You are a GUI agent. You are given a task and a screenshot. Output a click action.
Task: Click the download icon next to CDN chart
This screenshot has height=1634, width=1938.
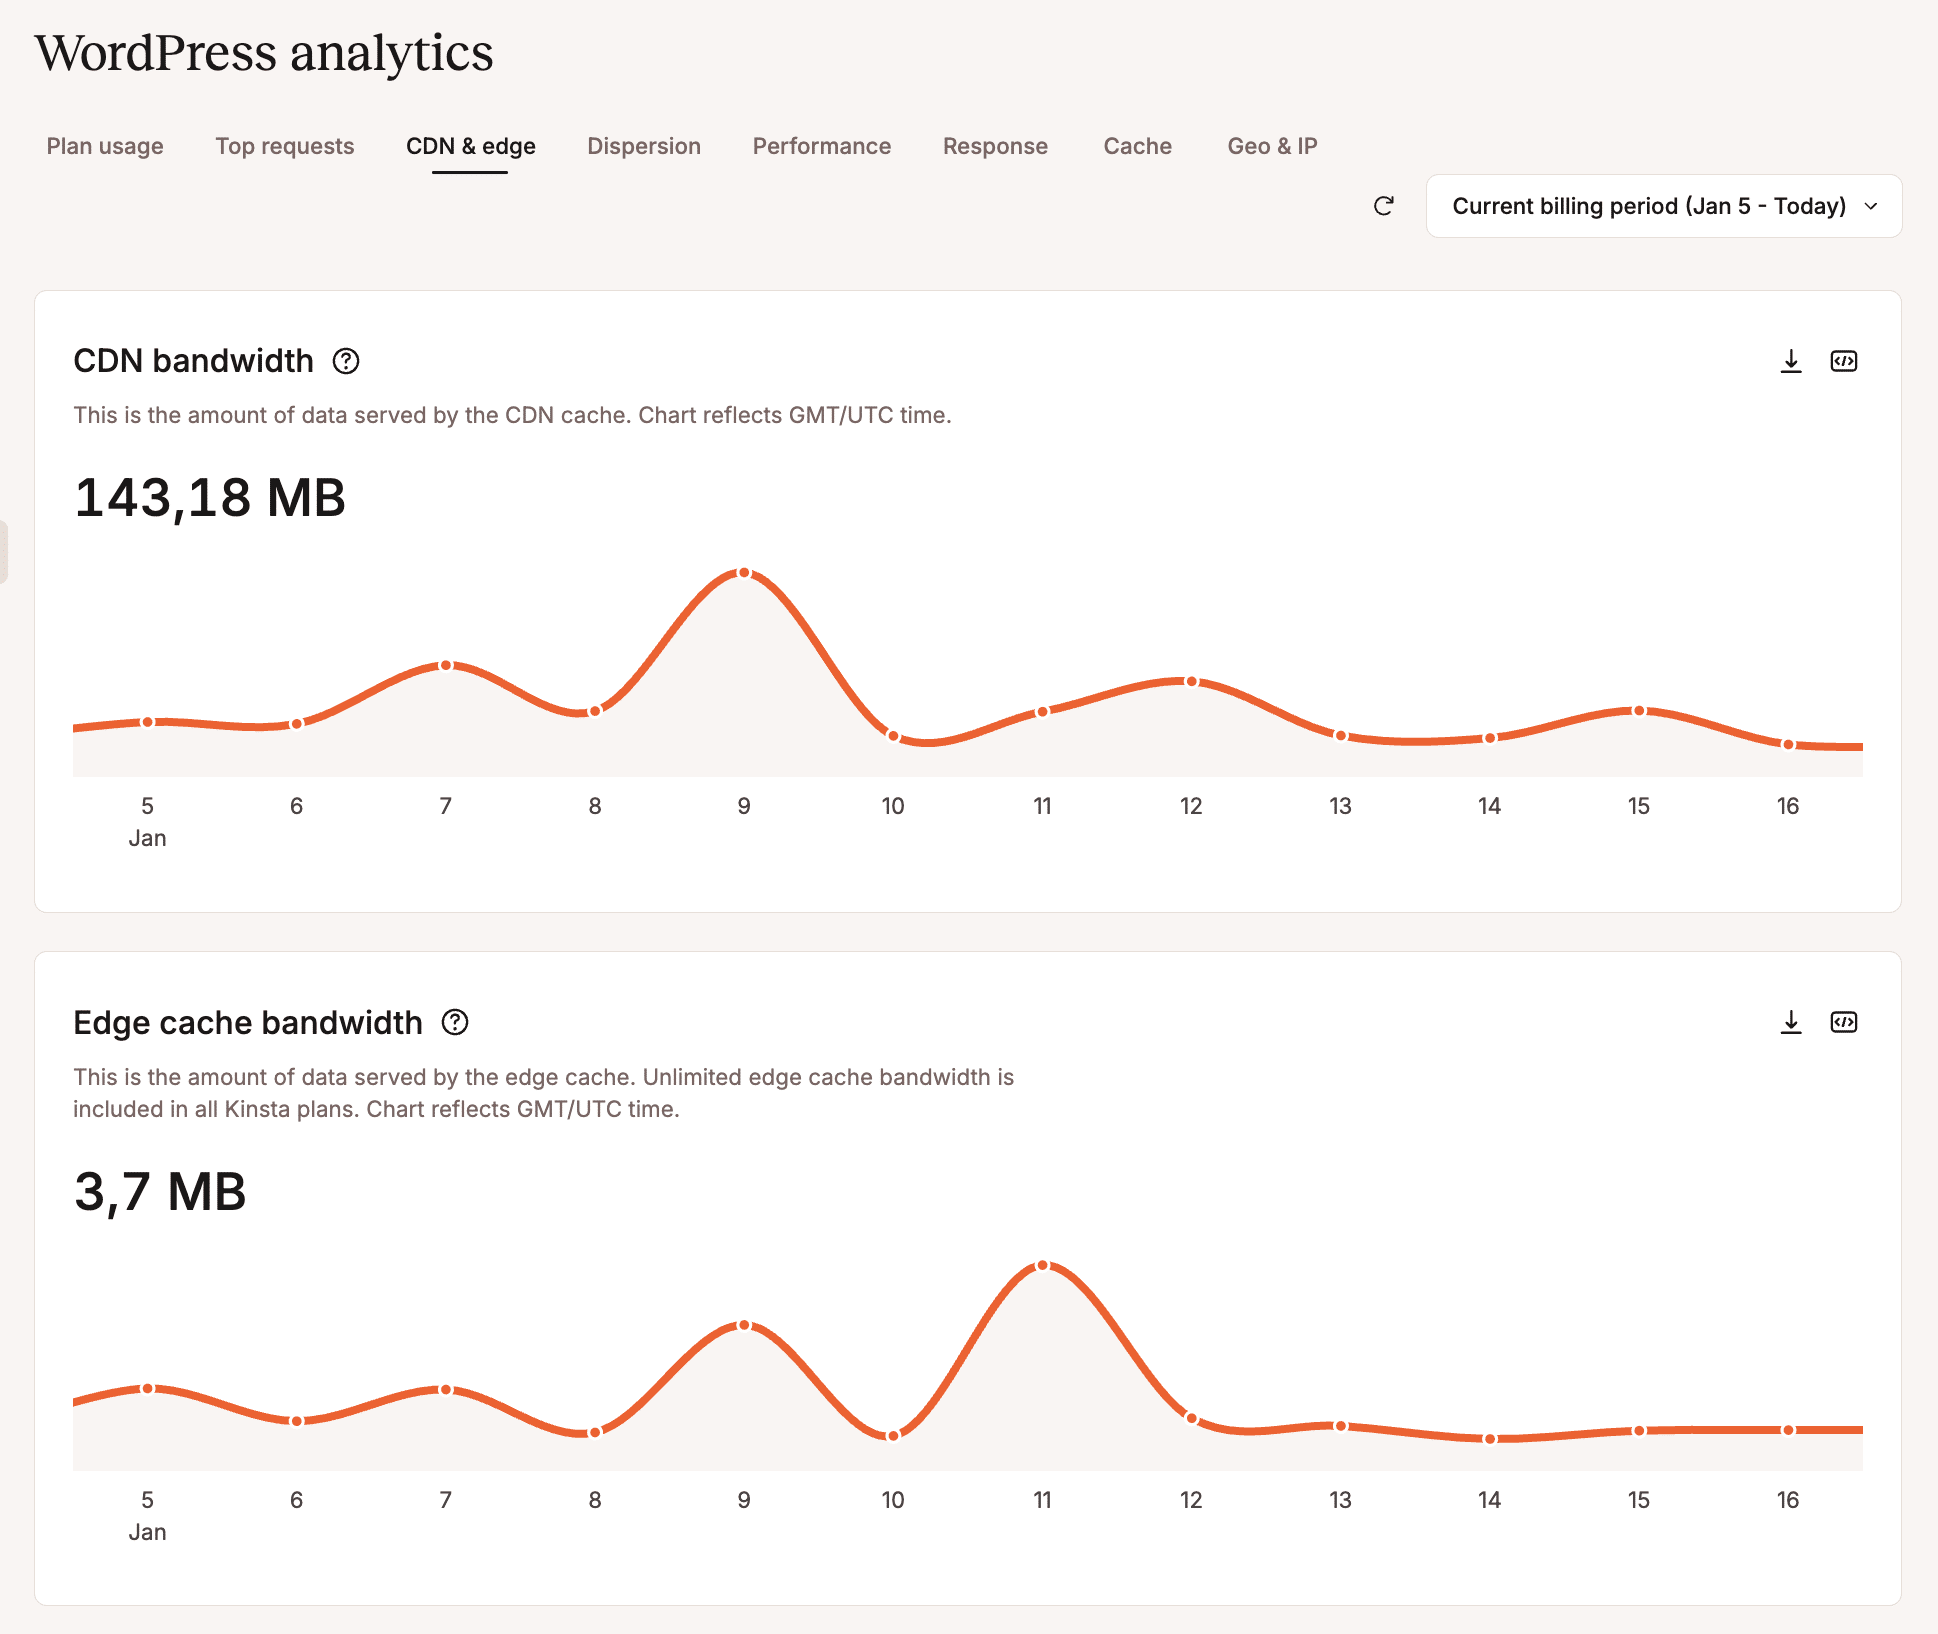pyautogui.click(x=1790, y=361)
